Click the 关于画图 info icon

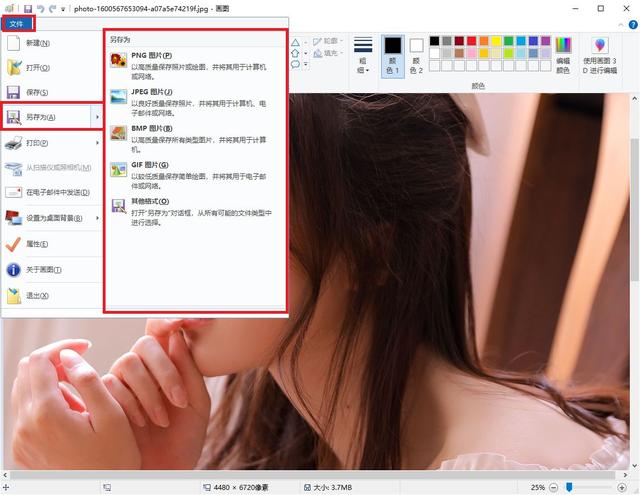[x=13, y=270]
